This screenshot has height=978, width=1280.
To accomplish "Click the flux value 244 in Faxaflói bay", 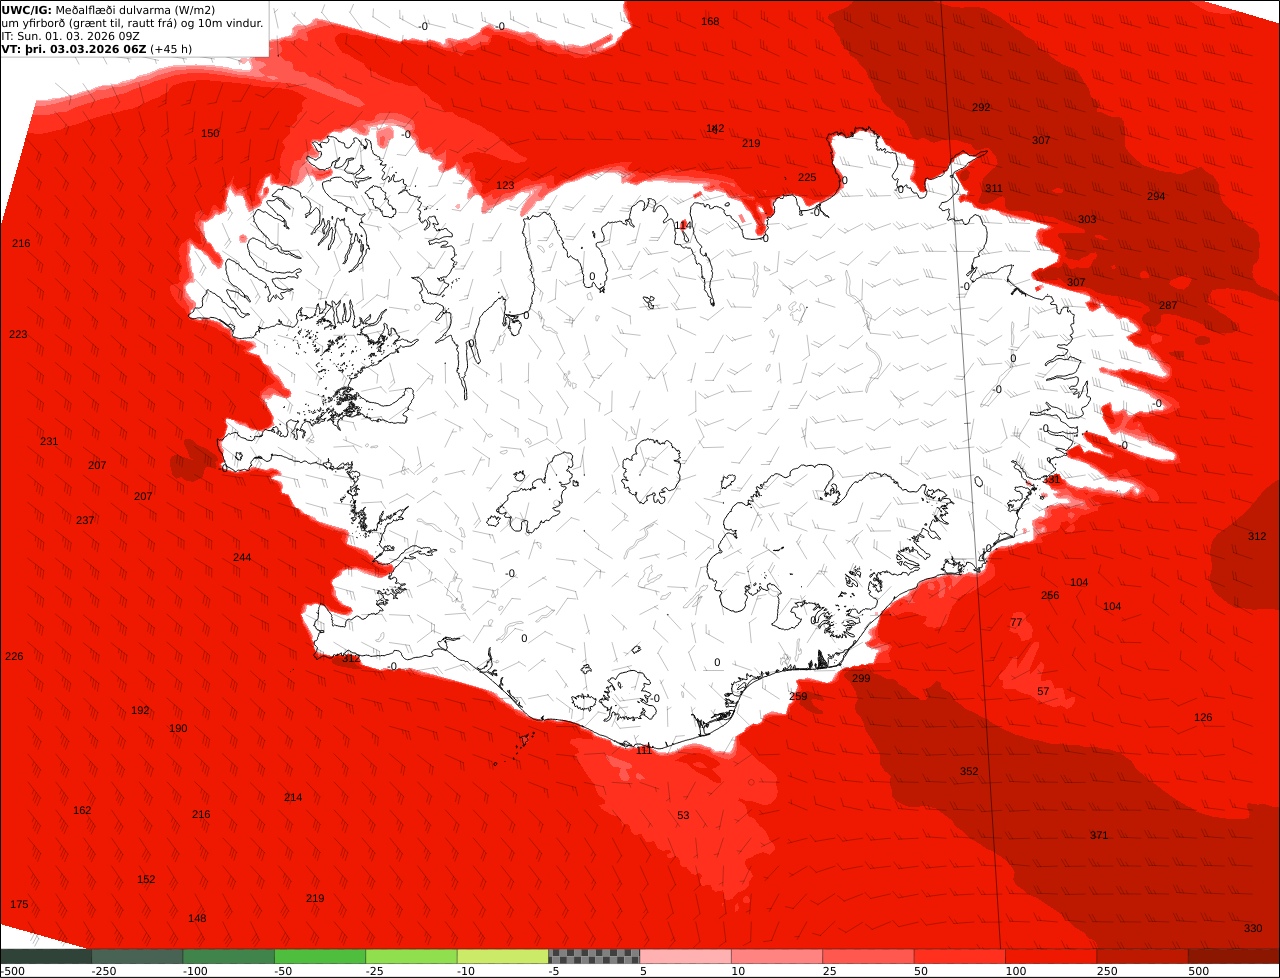I will point(242,557).
